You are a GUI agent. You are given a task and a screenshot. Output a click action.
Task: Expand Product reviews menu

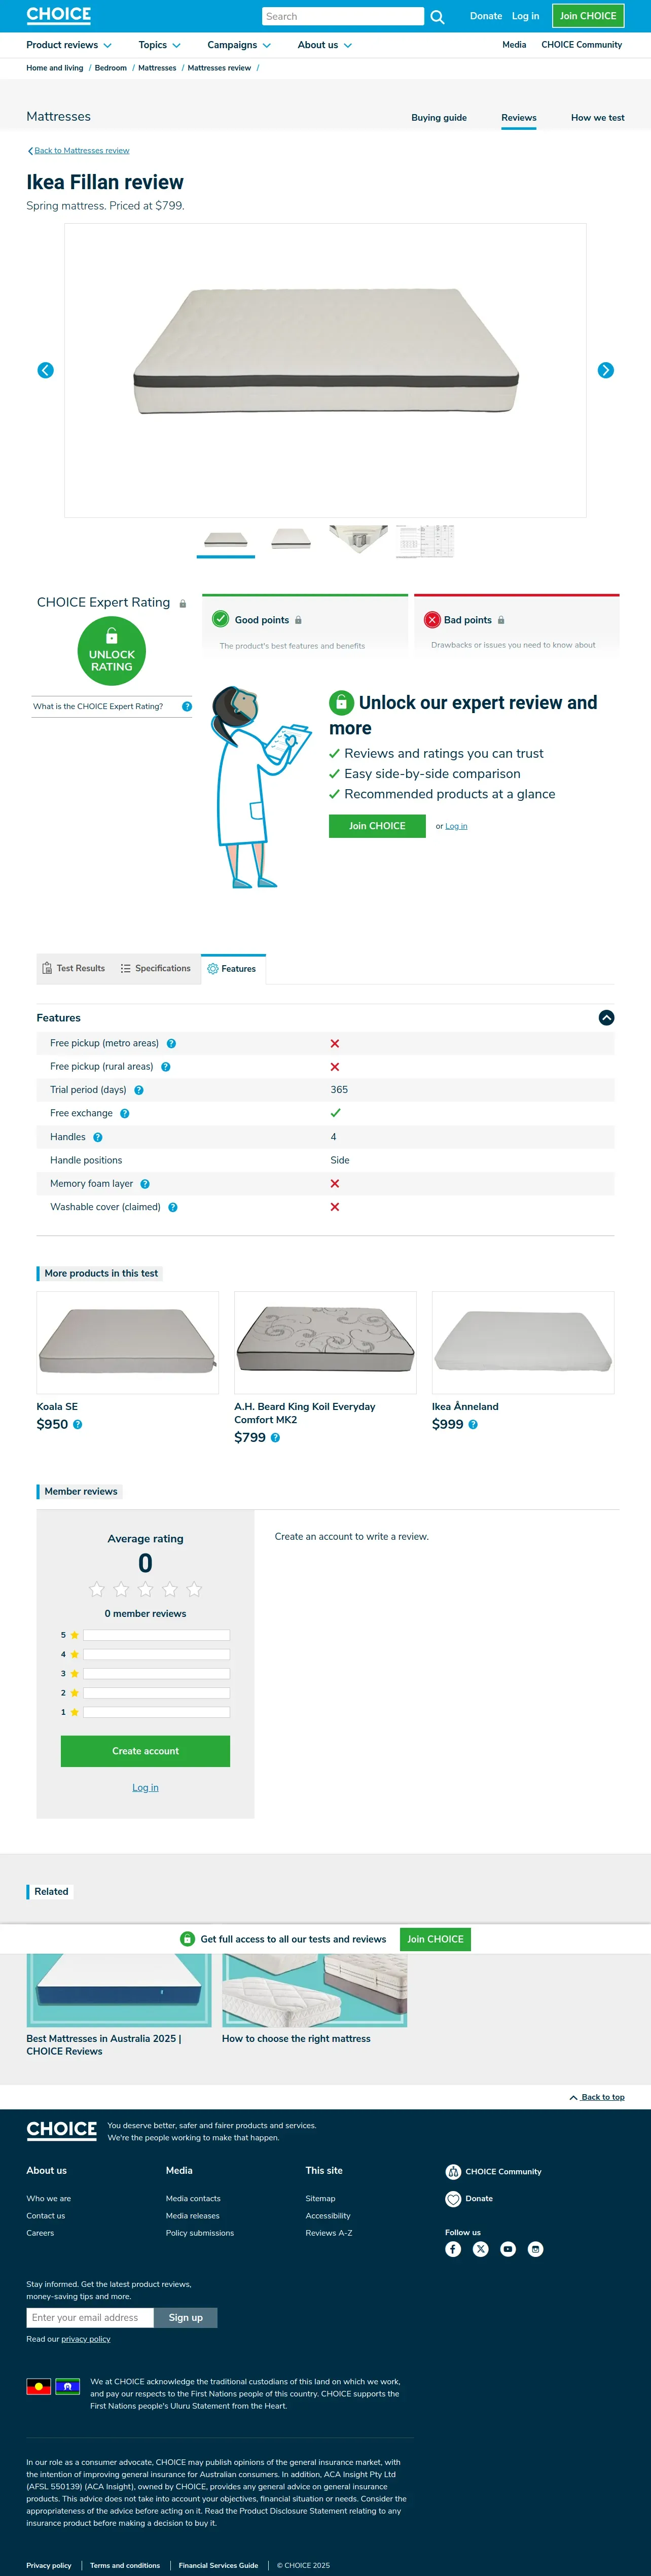[x=69, y=45]
